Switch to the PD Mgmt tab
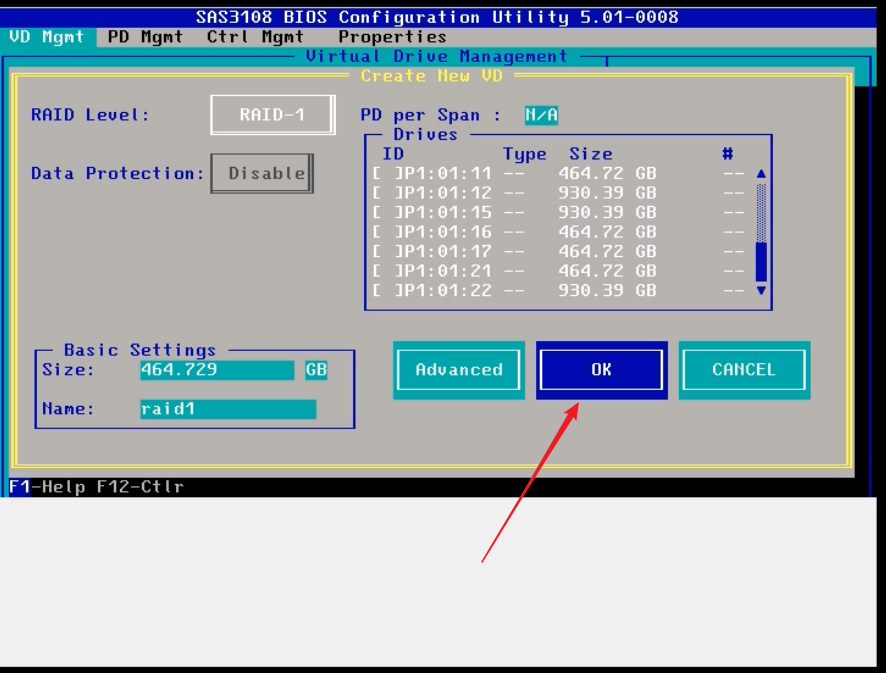The height and width of the screenshot is (673, 886). pyautogui.click(x=145, y=37)
